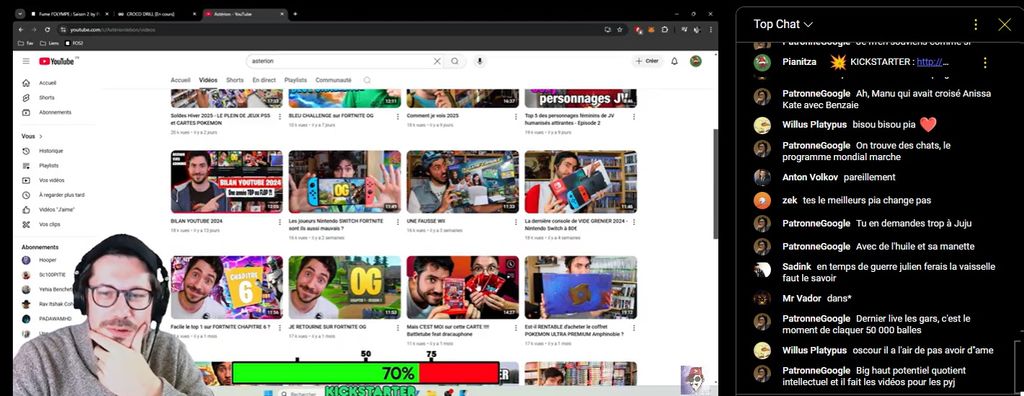Switch to the Playlists channel tab
Viewport: 1024px width, 396px height.
point(295,80)
